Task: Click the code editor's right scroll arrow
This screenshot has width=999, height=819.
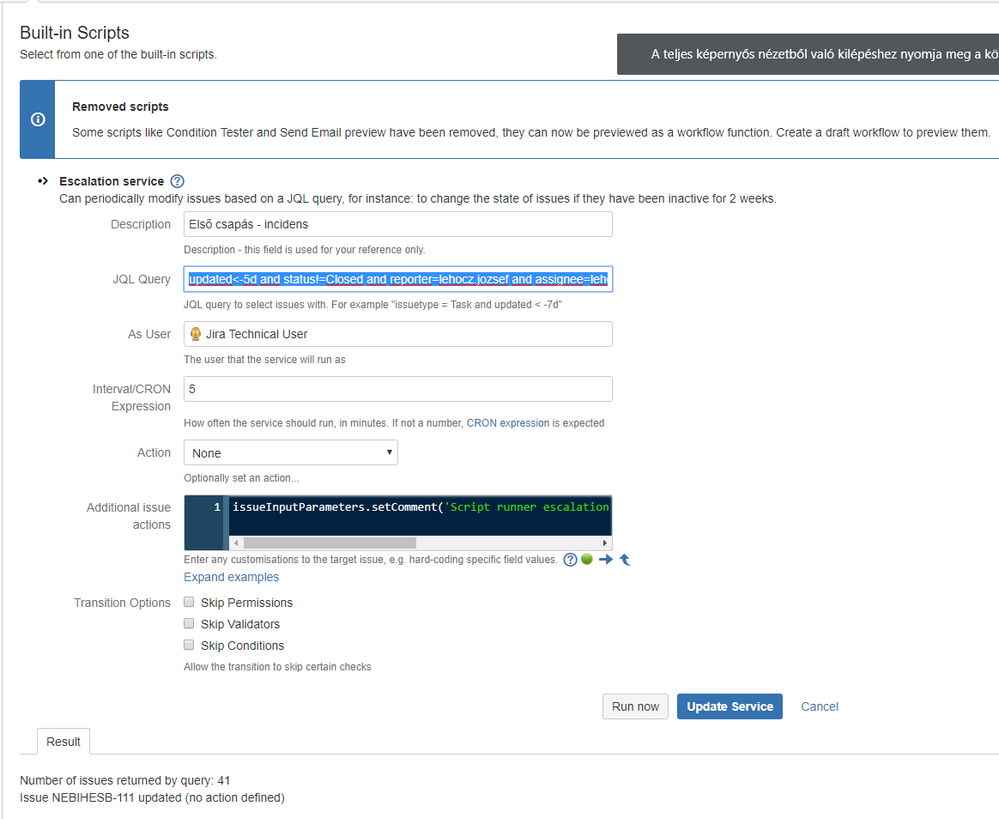Action: pyautogui.click(x=605, y=543)
